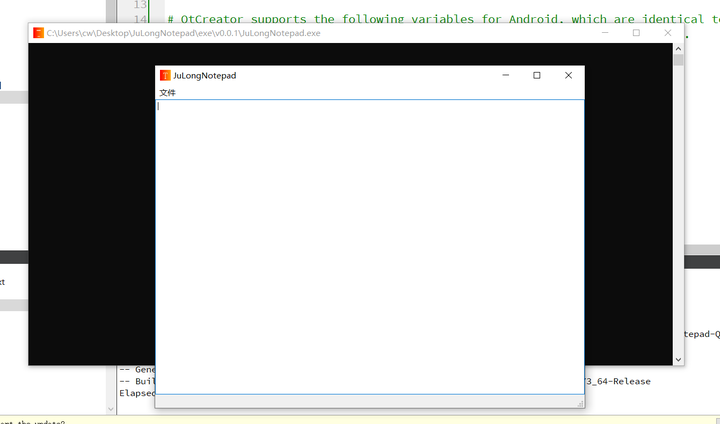Open the 文件 menu
Viewport: 720px width, 424px height.
click(167, 93)
